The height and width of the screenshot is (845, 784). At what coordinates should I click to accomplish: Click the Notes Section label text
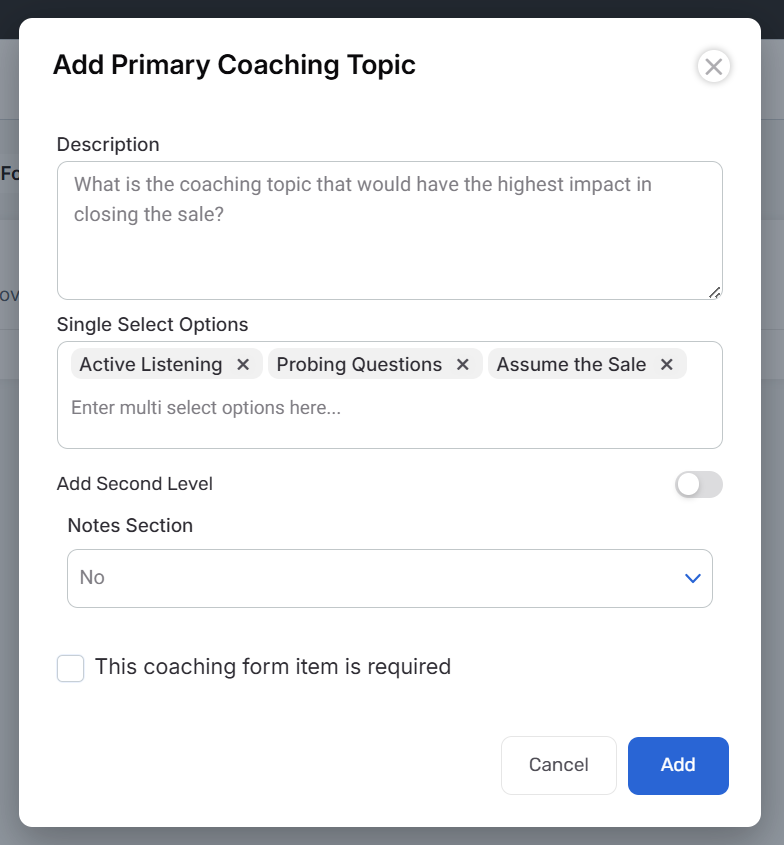click(x=130, y=526)
